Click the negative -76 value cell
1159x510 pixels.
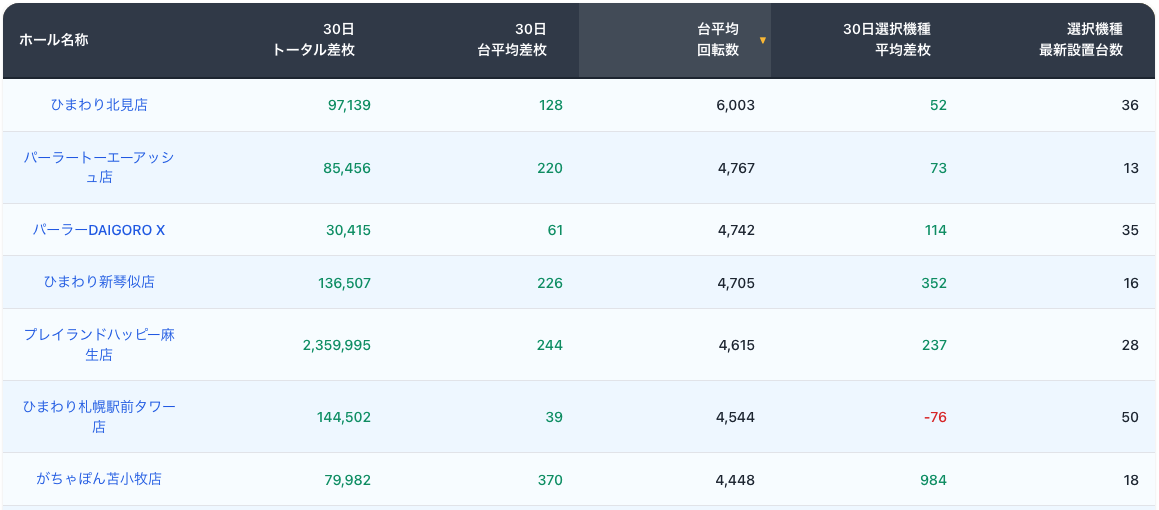click(x=935, y=417)
